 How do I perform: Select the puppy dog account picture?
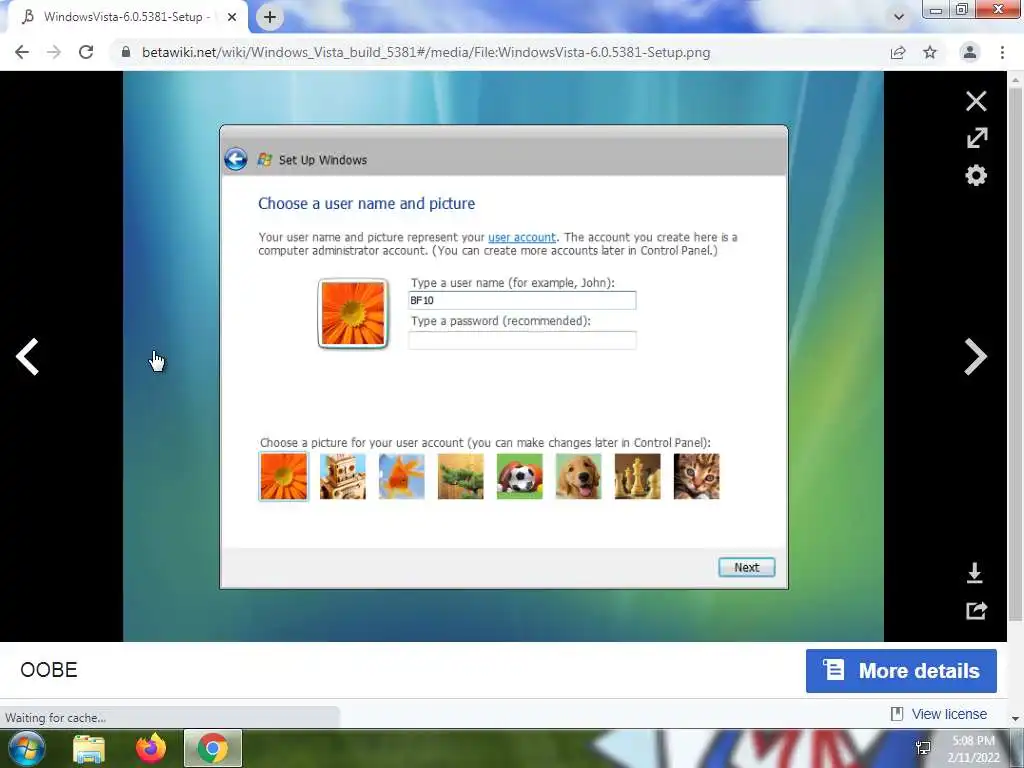click(579, 477)
